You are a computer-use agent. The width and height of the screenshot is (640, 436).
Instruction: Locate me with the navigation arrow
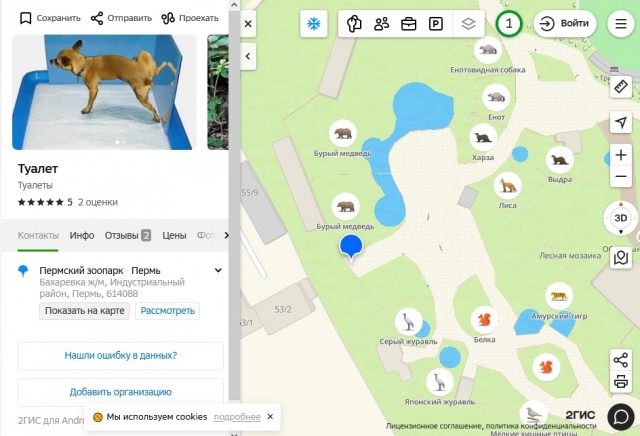pos(621,122)
